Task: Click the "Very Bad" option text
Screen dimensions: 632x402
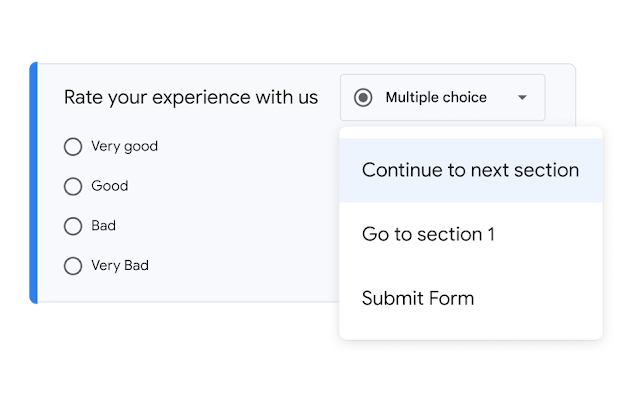Action: (120, 266)
